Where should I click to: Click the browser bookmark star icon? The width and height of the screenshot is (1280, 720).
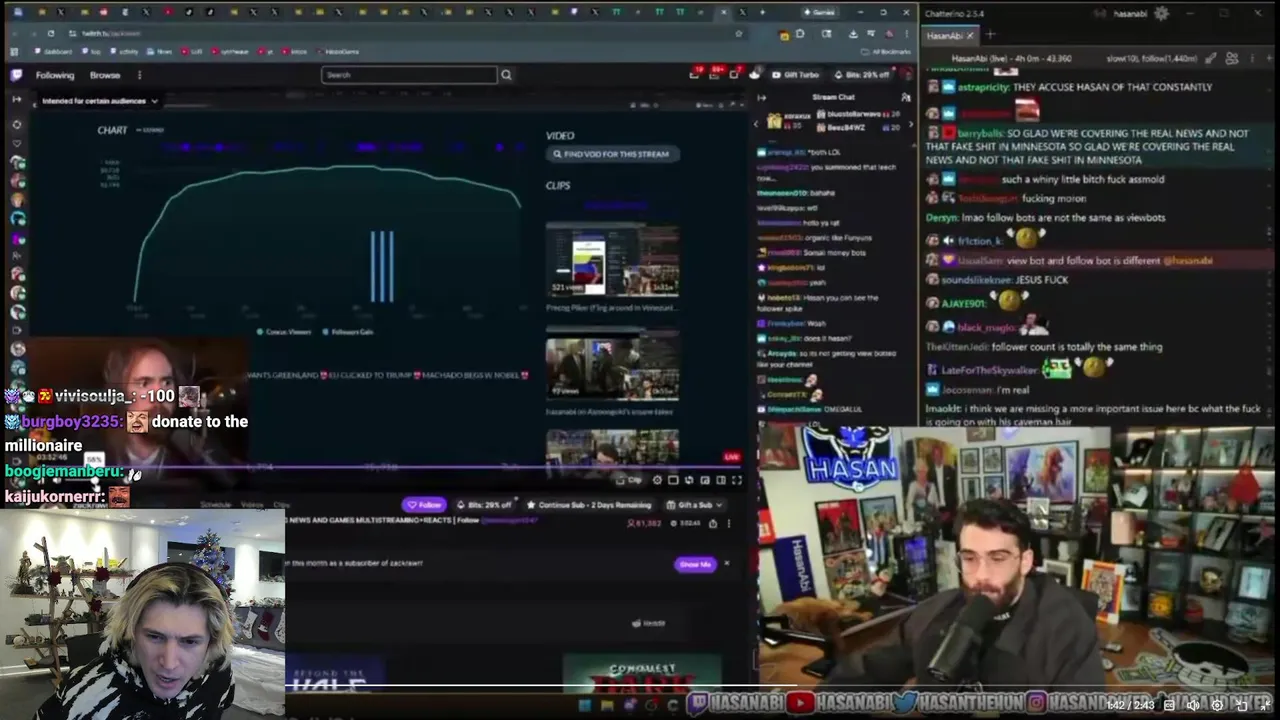[739, 33]
